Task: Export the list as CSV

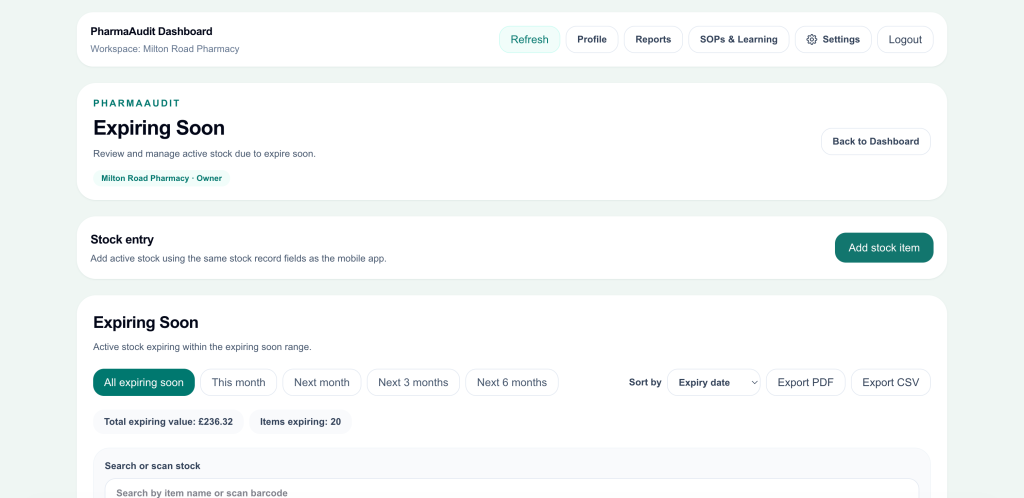Action: tap(891, 382)
